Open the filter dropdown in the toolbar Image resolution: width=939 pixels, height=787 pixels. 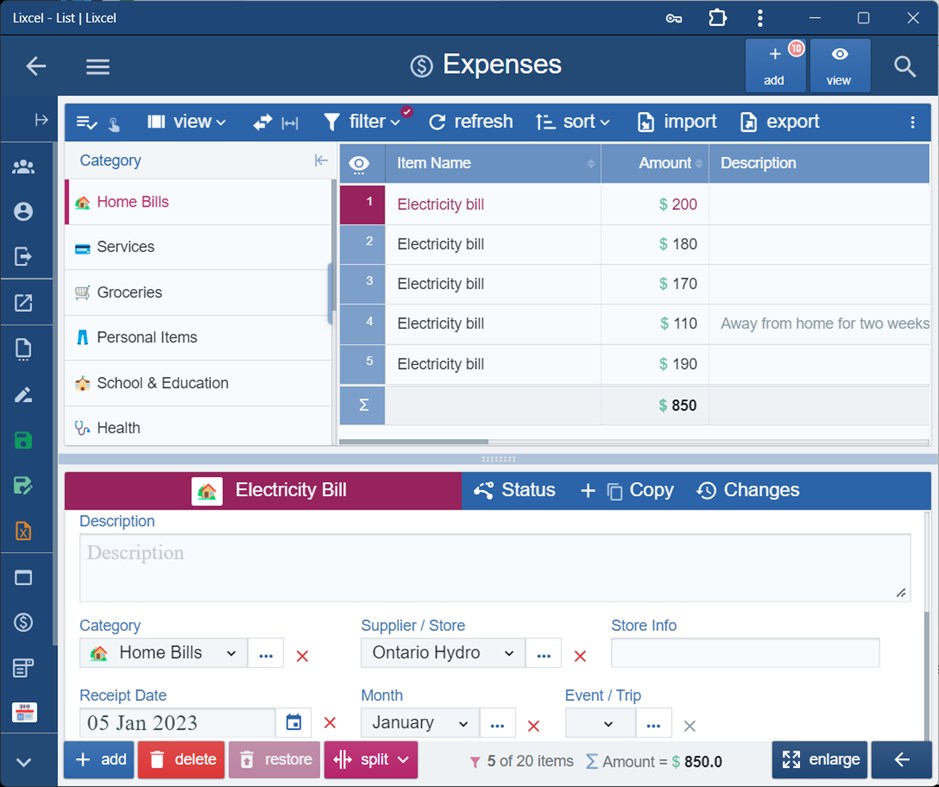[366, 121]
